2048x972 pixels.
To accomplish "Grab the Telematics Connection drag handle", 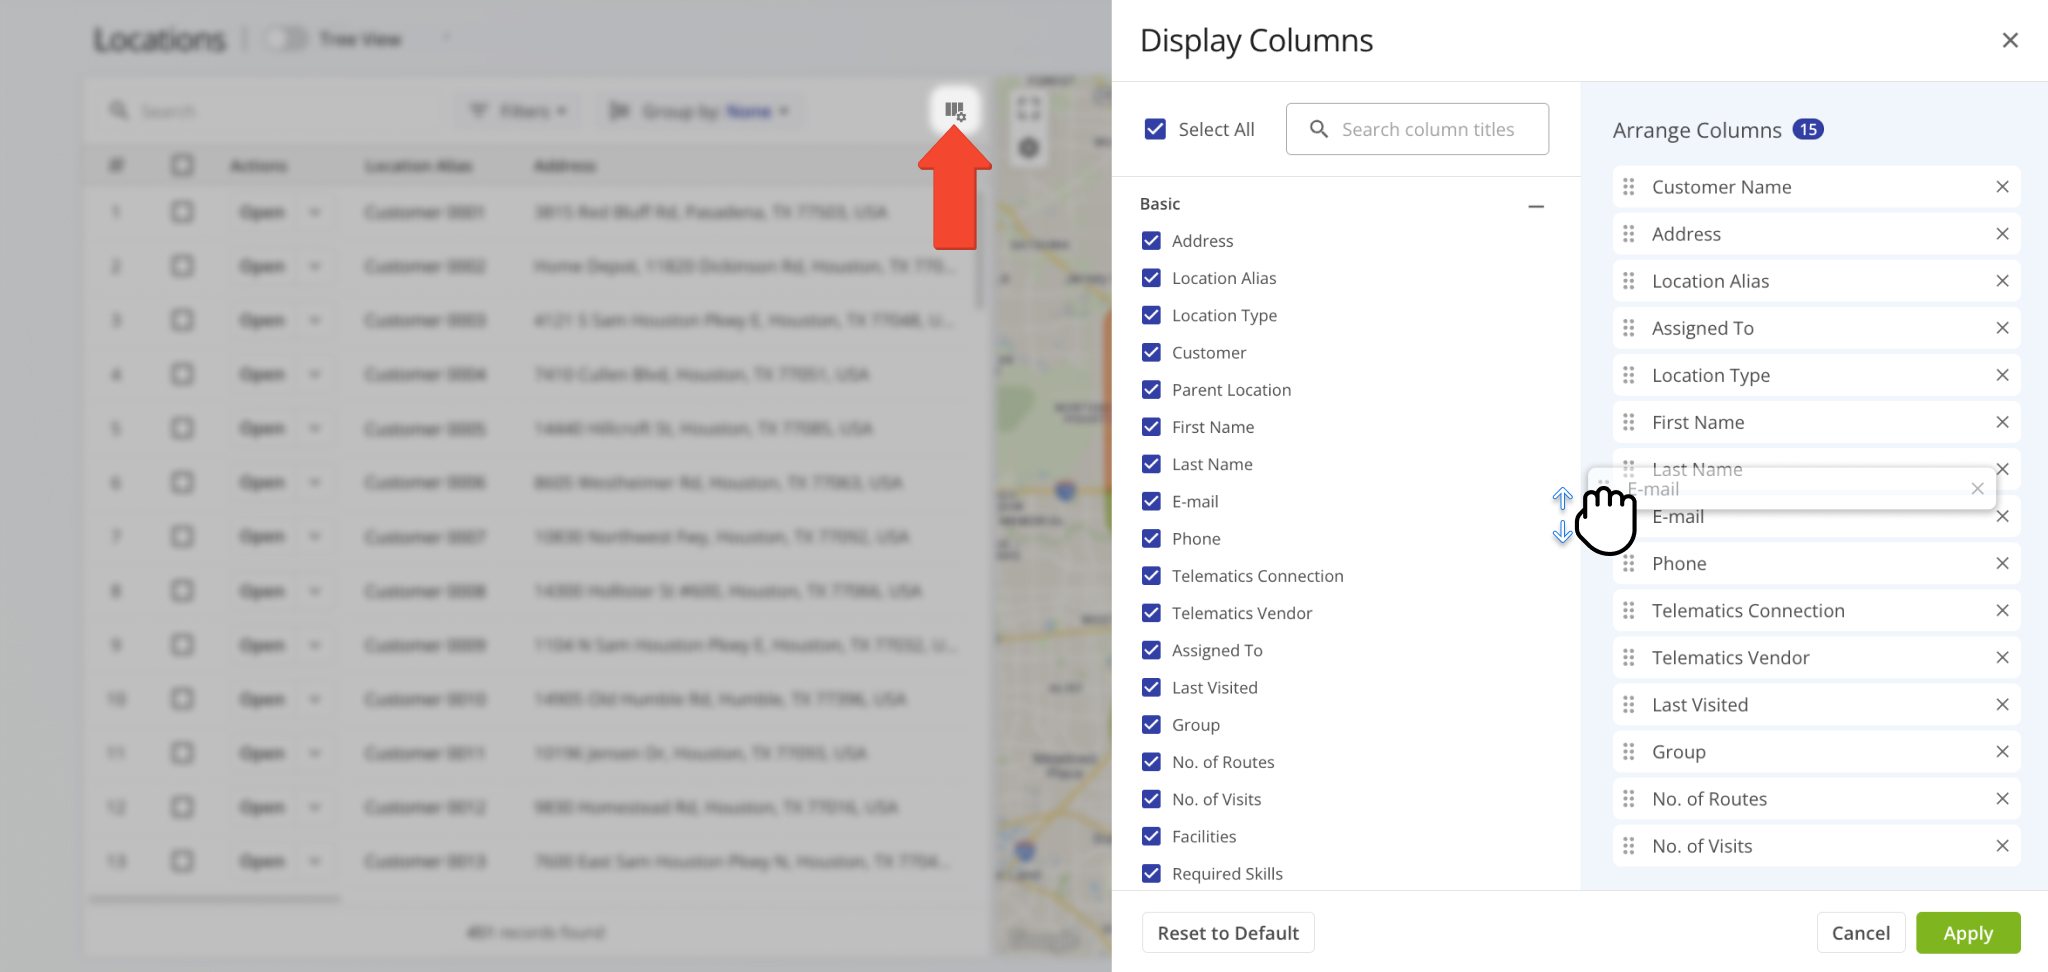I will (x=1629, y=610).
